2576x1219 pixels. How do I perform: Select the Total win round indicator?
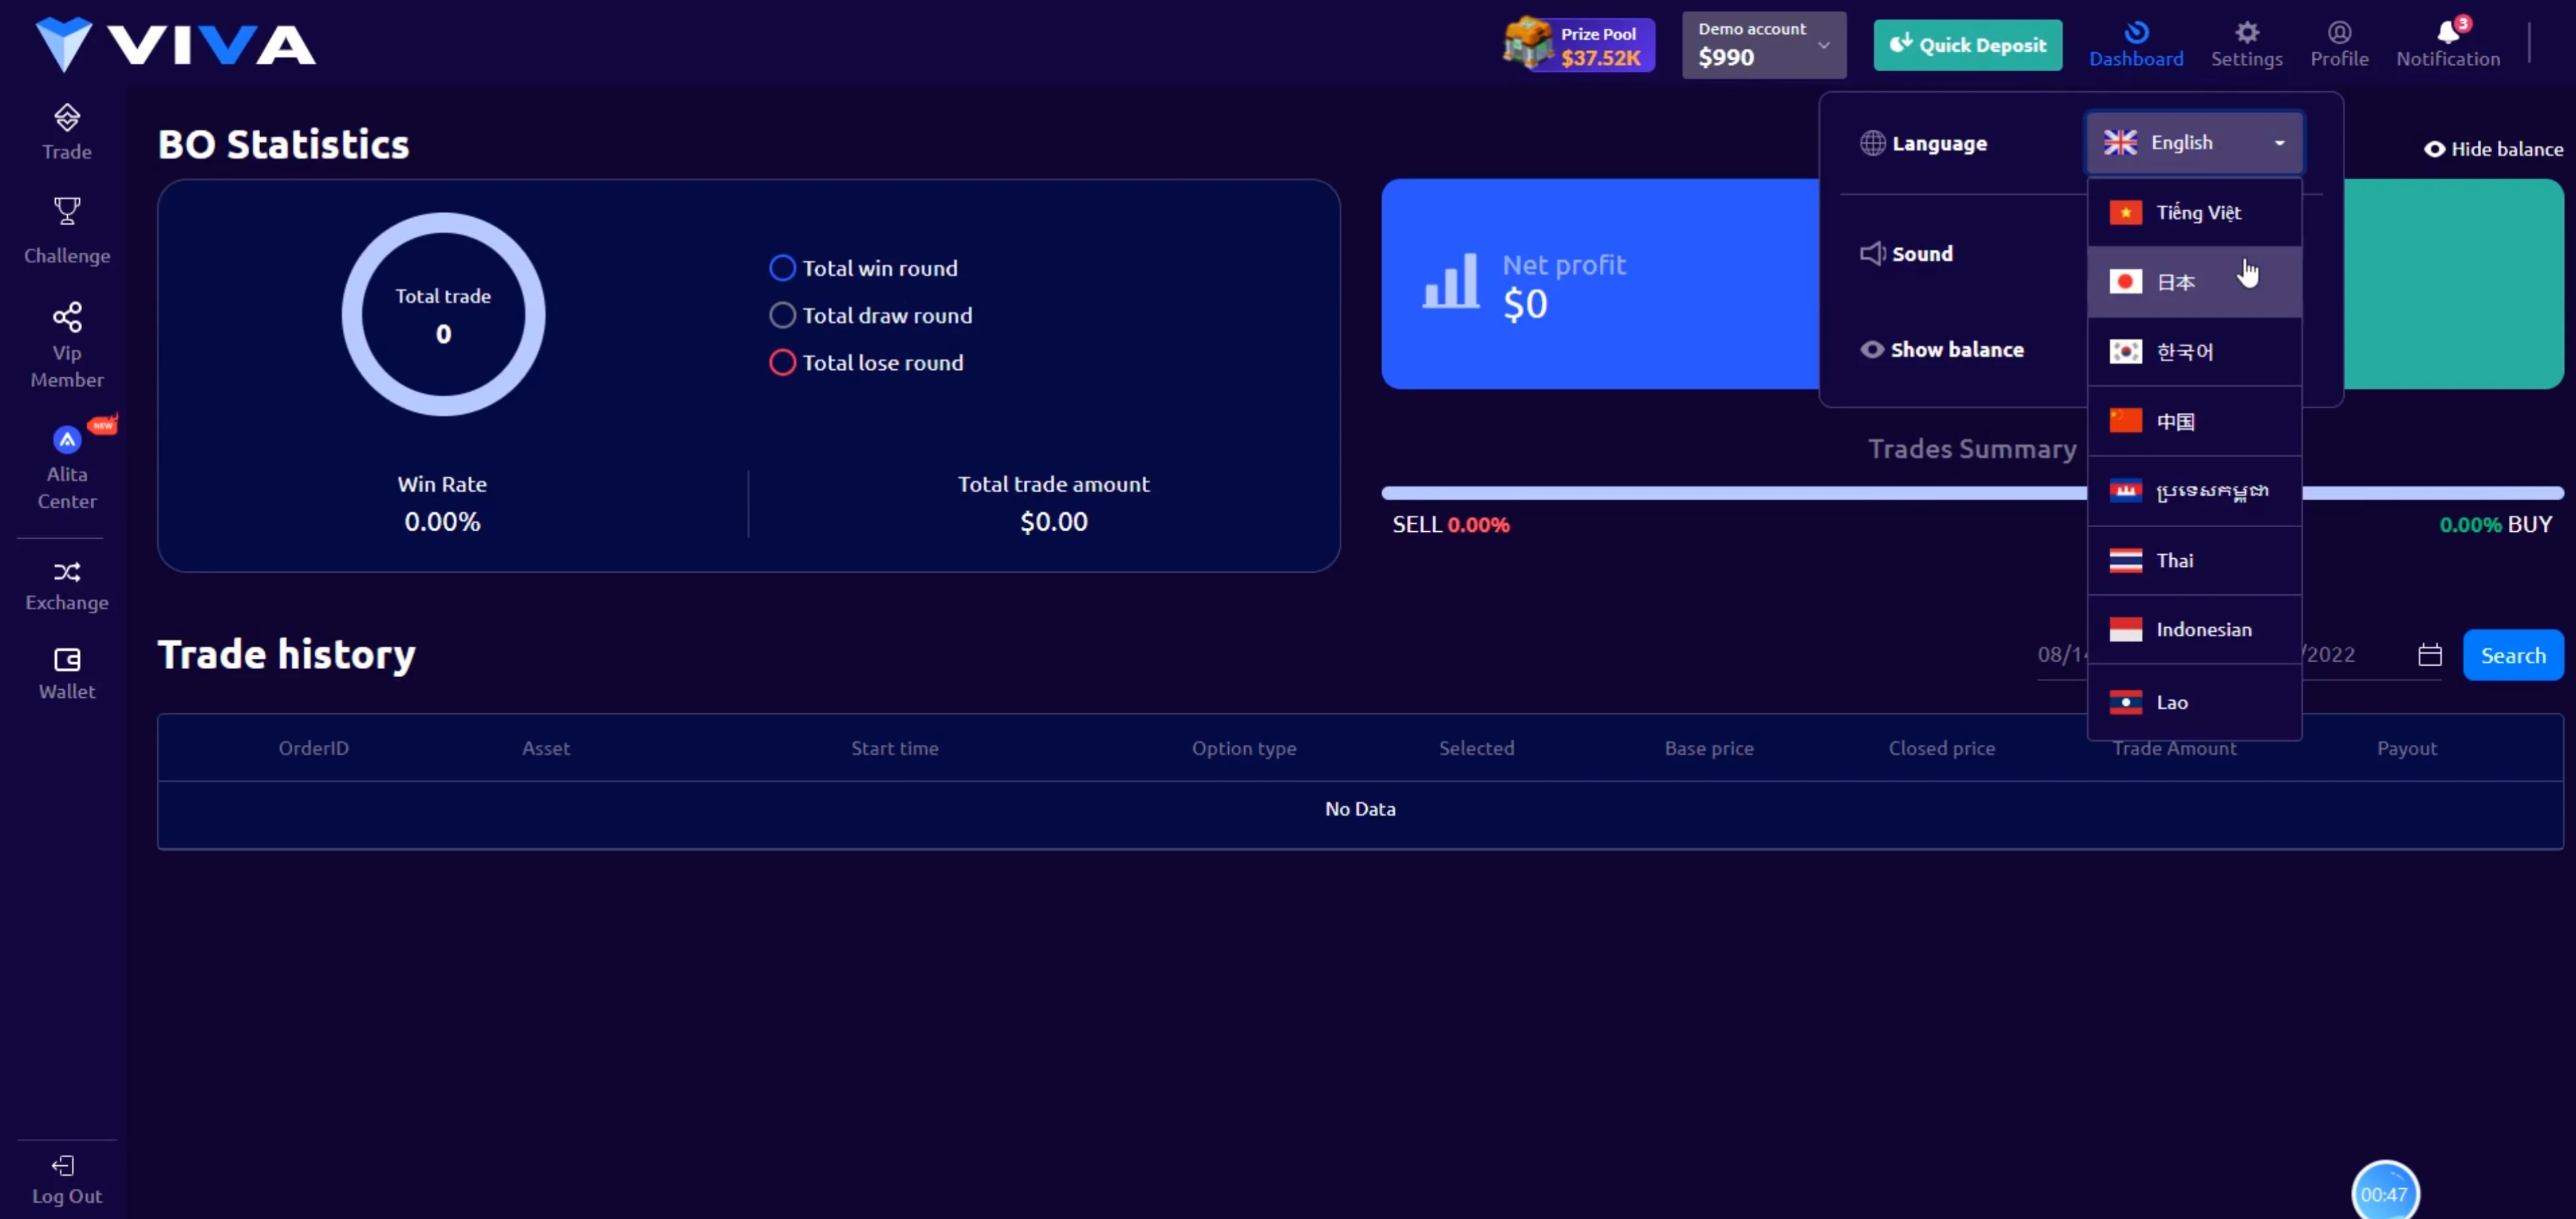(x=782, y=268)
